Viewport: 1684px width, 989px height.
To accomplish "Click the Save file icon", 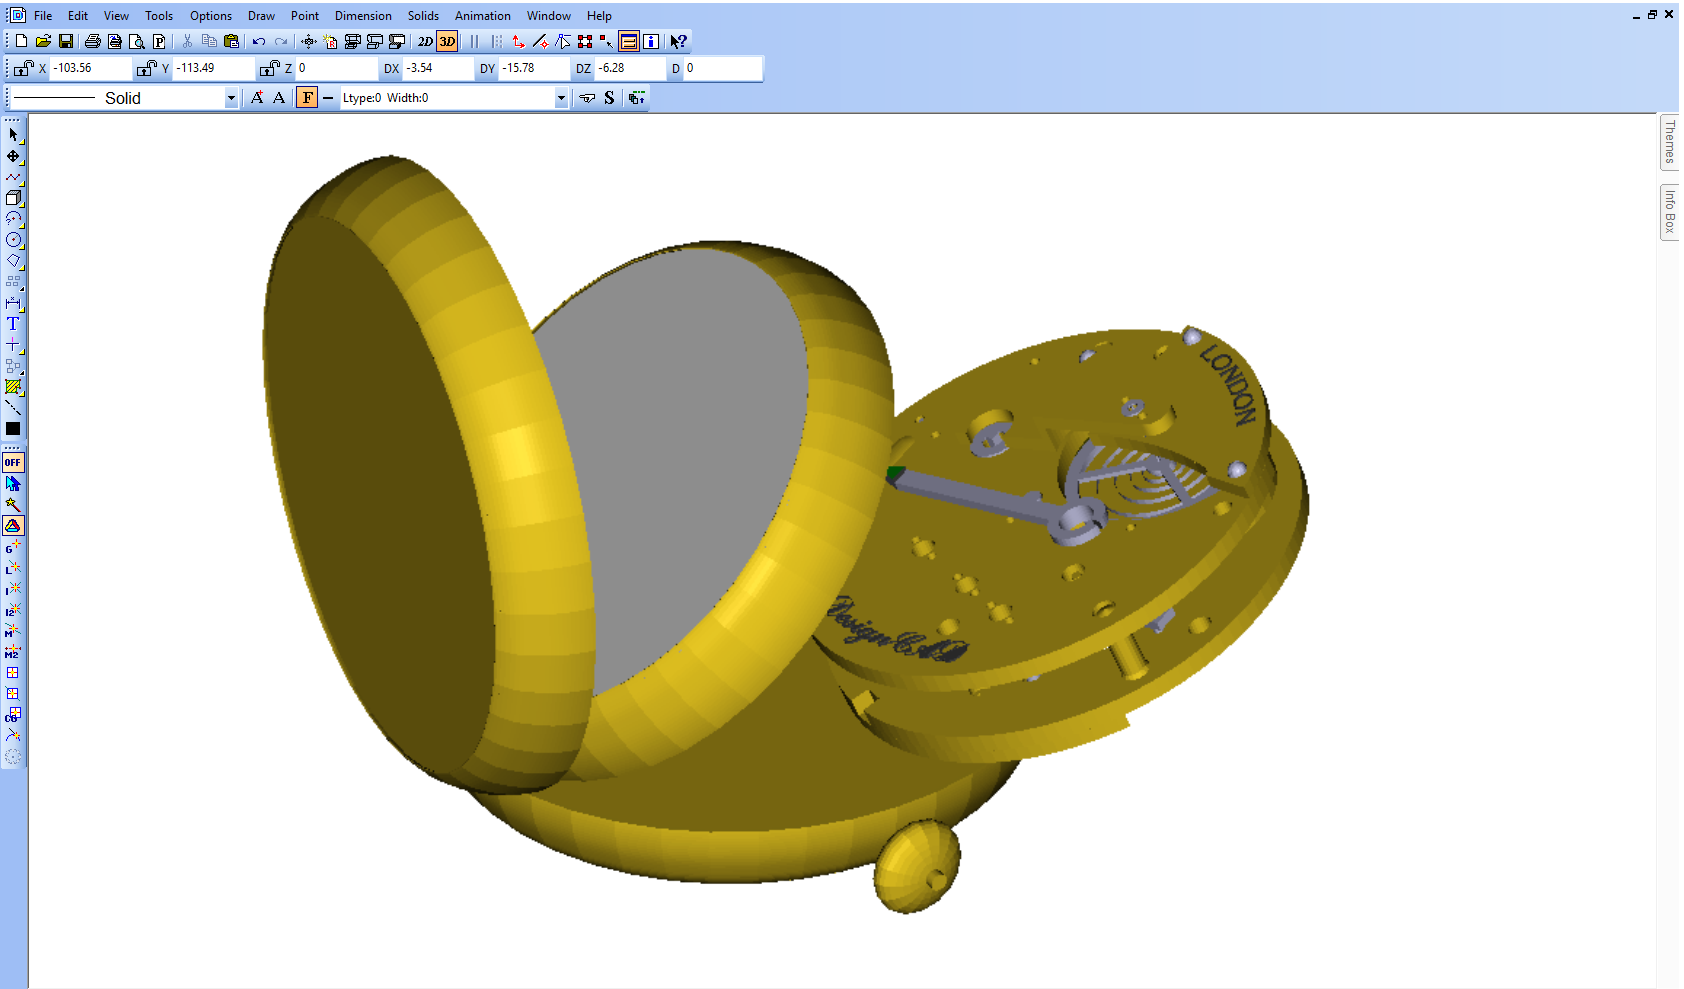I will click(x=66, y=41).
